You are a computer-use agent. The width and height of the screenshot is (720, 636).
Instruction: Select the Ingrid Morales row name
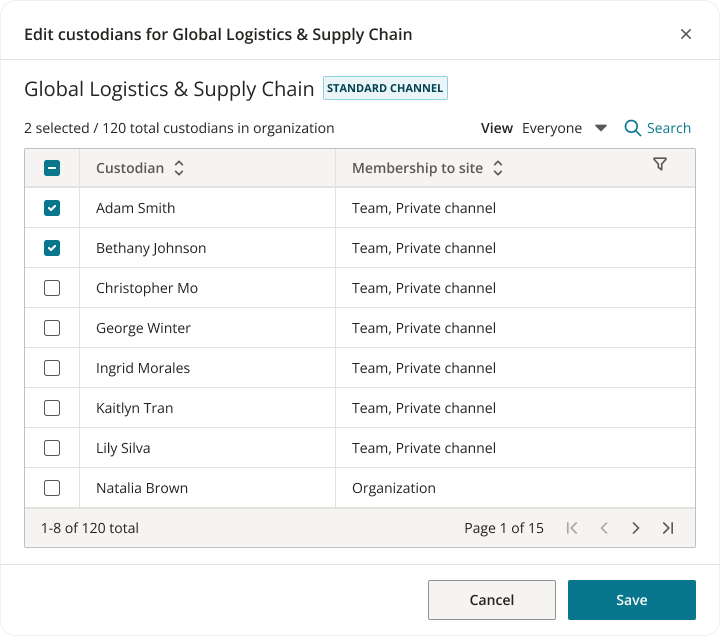[143, 368]
